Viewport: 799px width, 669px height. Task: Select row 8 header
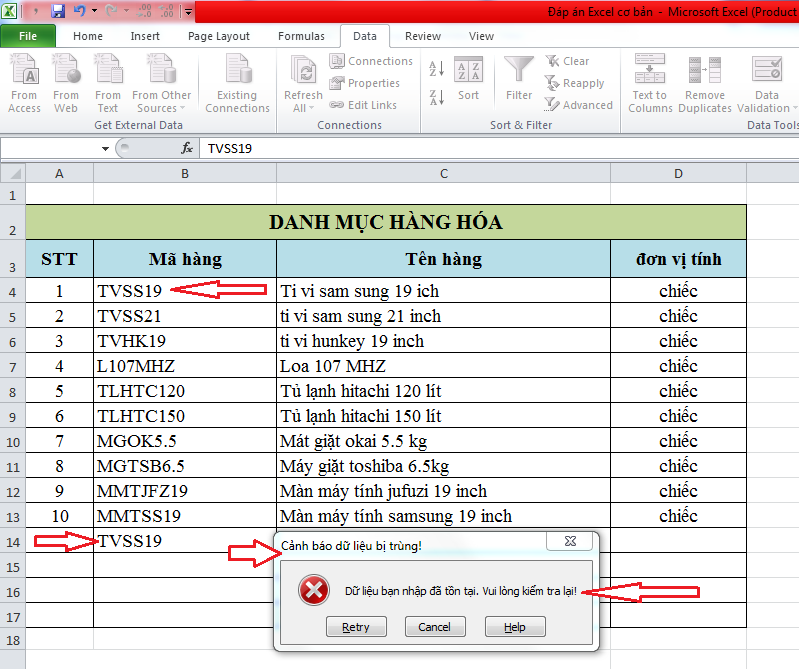[x=13, y=392]
